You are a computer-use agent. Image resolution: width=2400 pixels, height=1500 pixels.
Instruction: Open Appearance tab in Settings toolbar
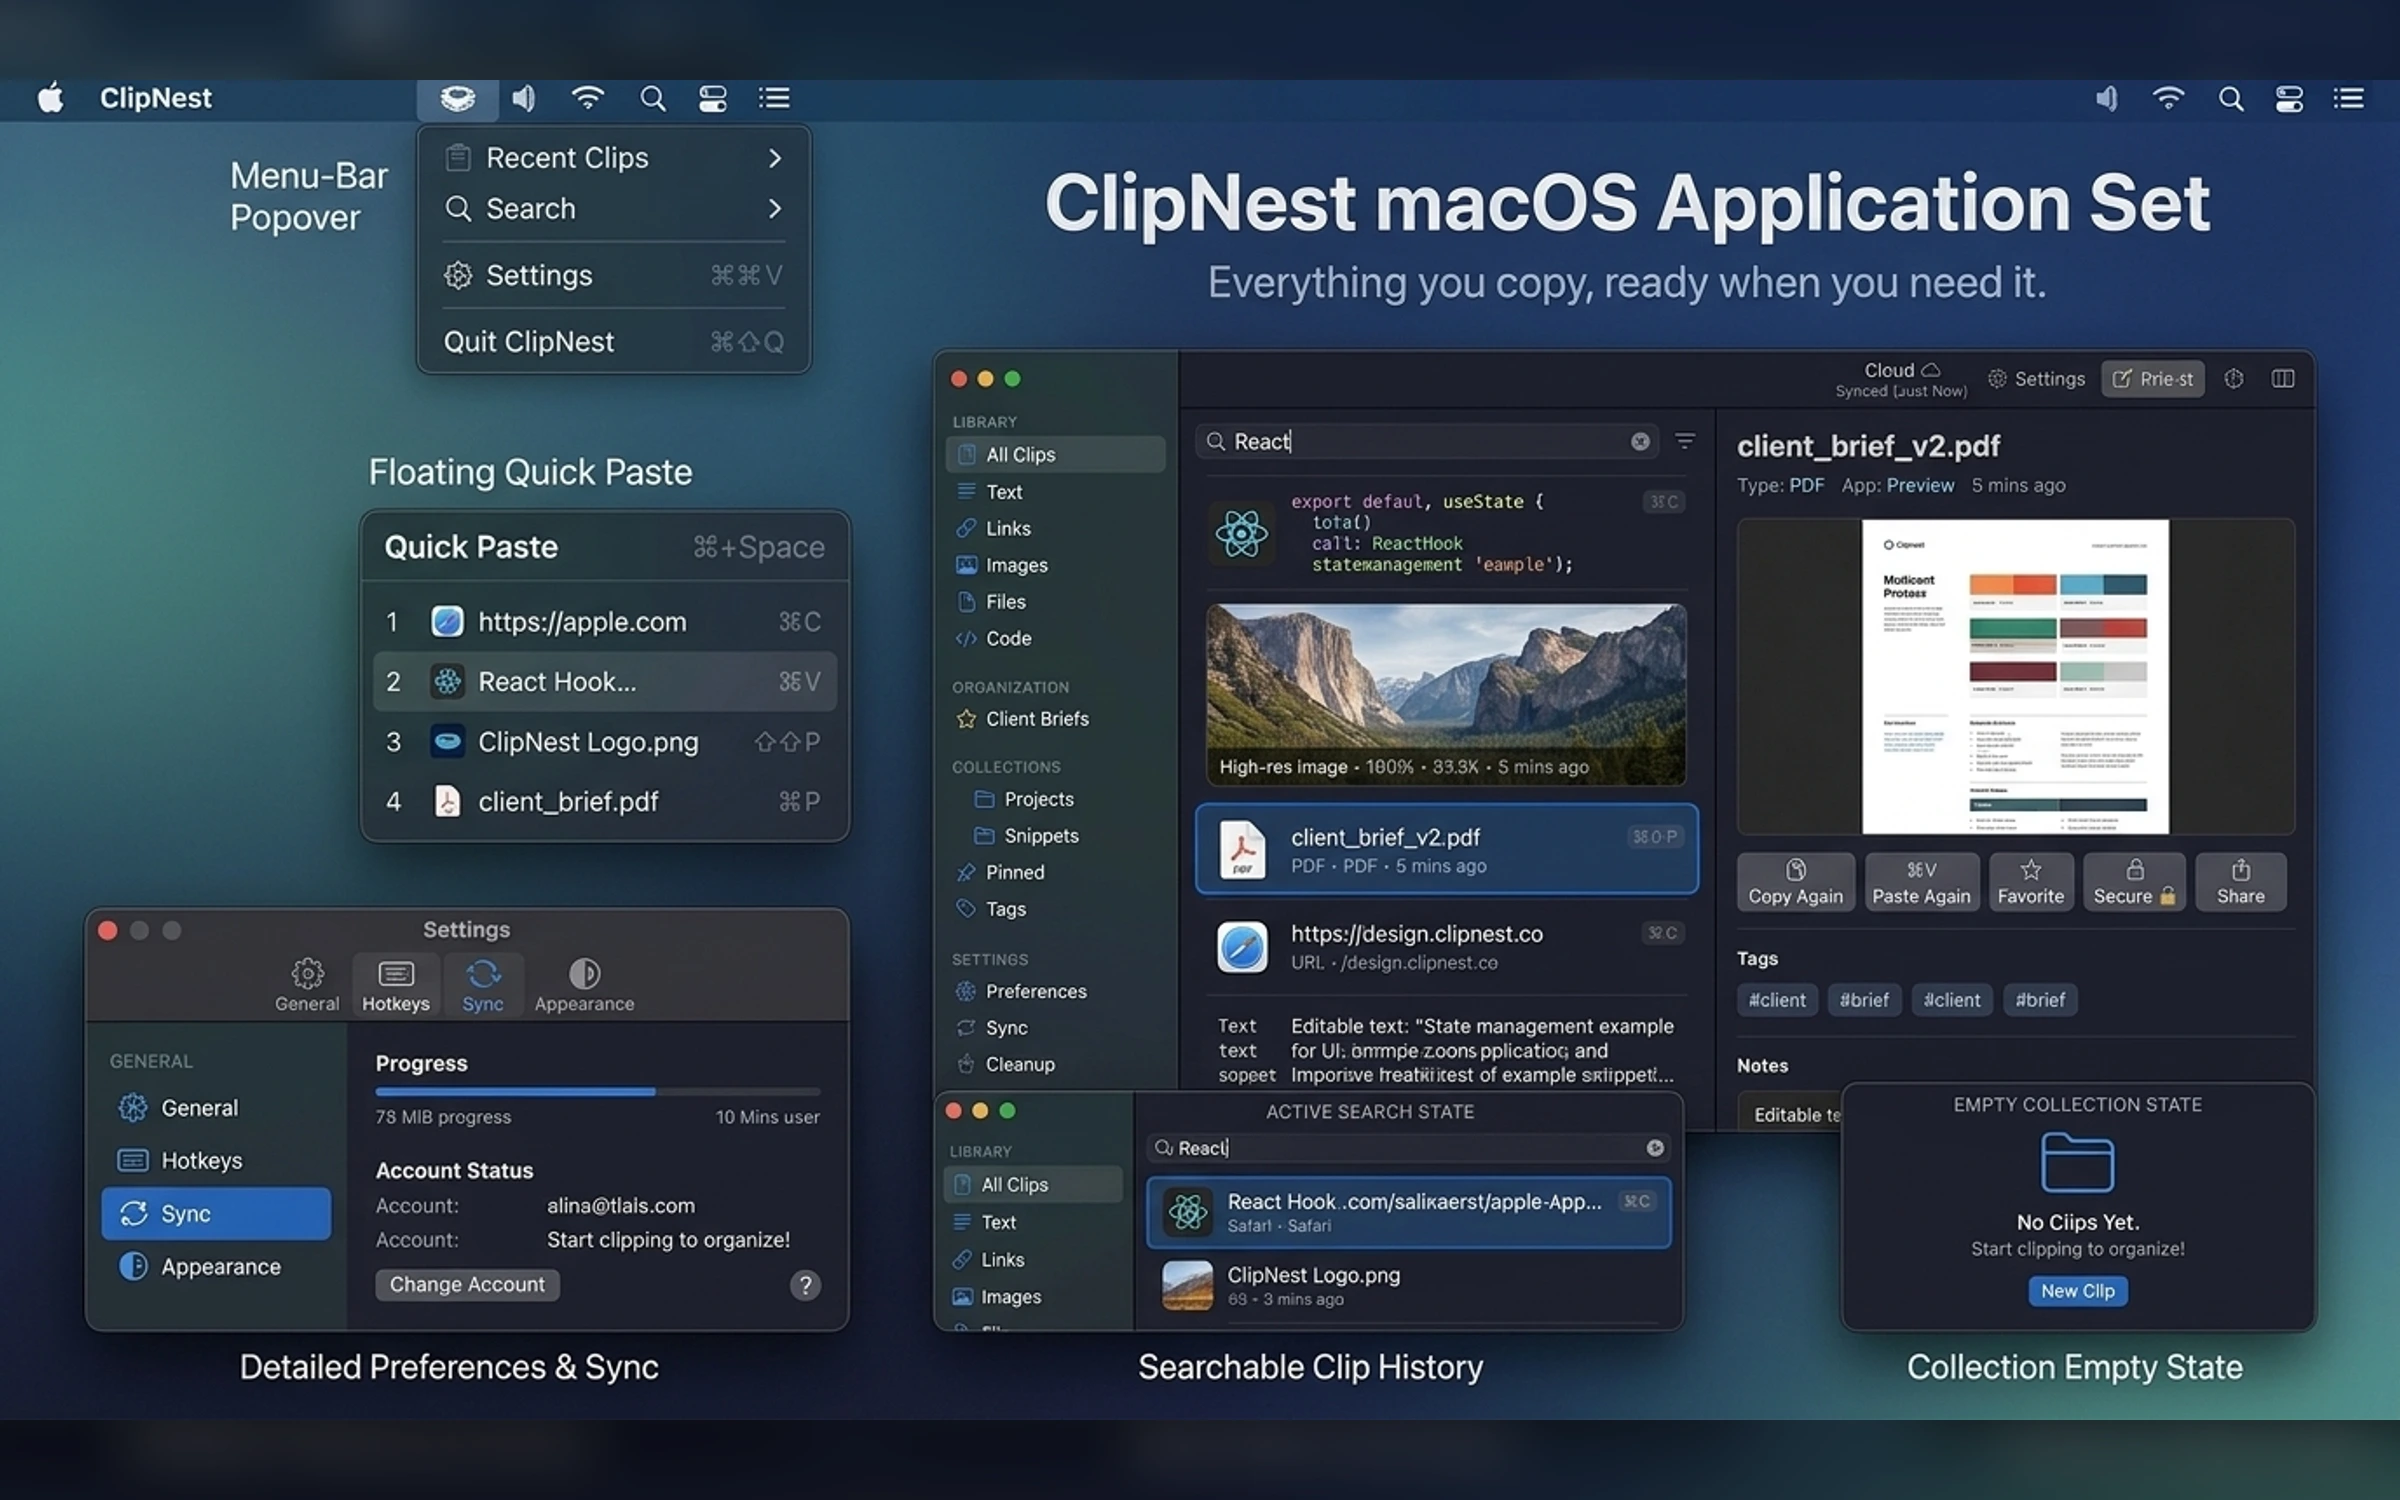click(584, 985)
